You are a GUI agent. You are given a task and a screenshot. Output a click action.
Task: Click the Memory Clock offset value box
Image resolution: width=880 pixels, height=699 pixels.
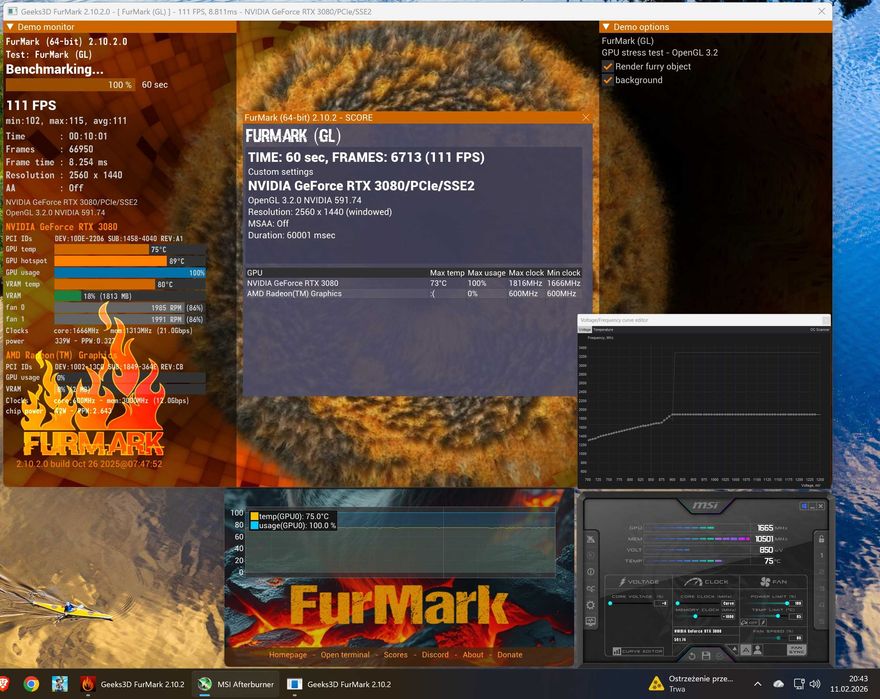pos(728,616)
